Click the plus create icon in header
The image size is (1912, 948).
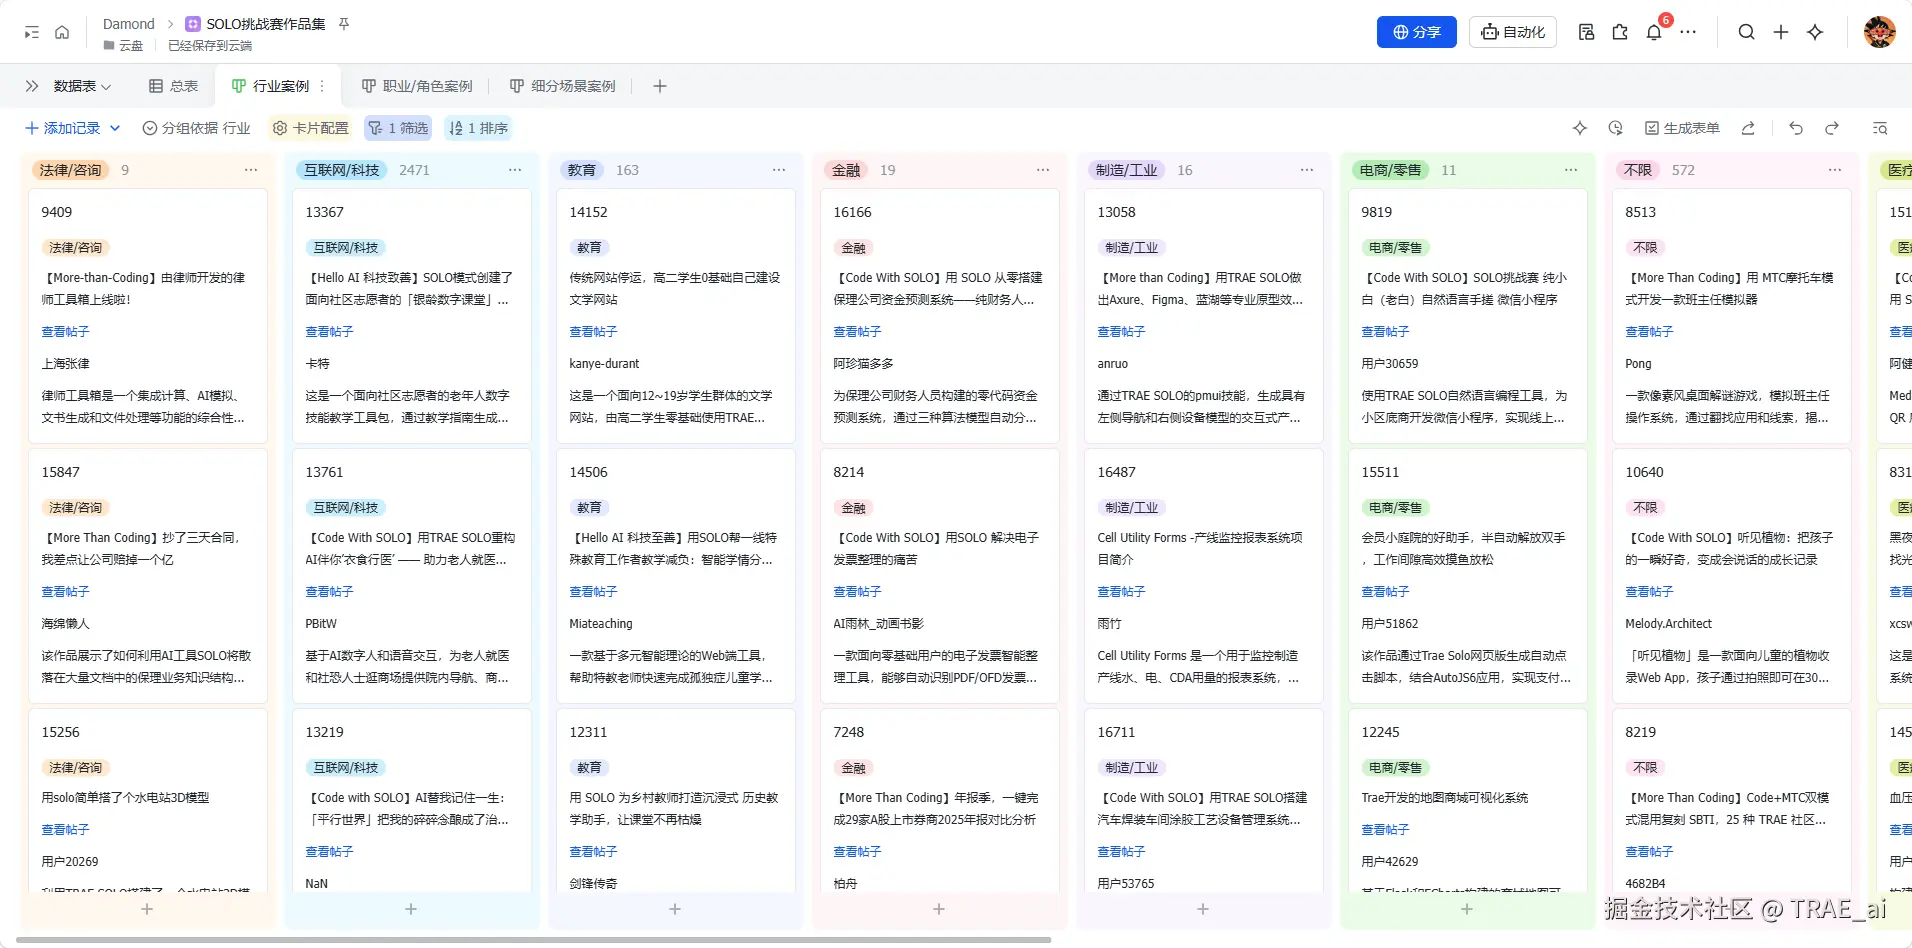tap(1781, 33)
